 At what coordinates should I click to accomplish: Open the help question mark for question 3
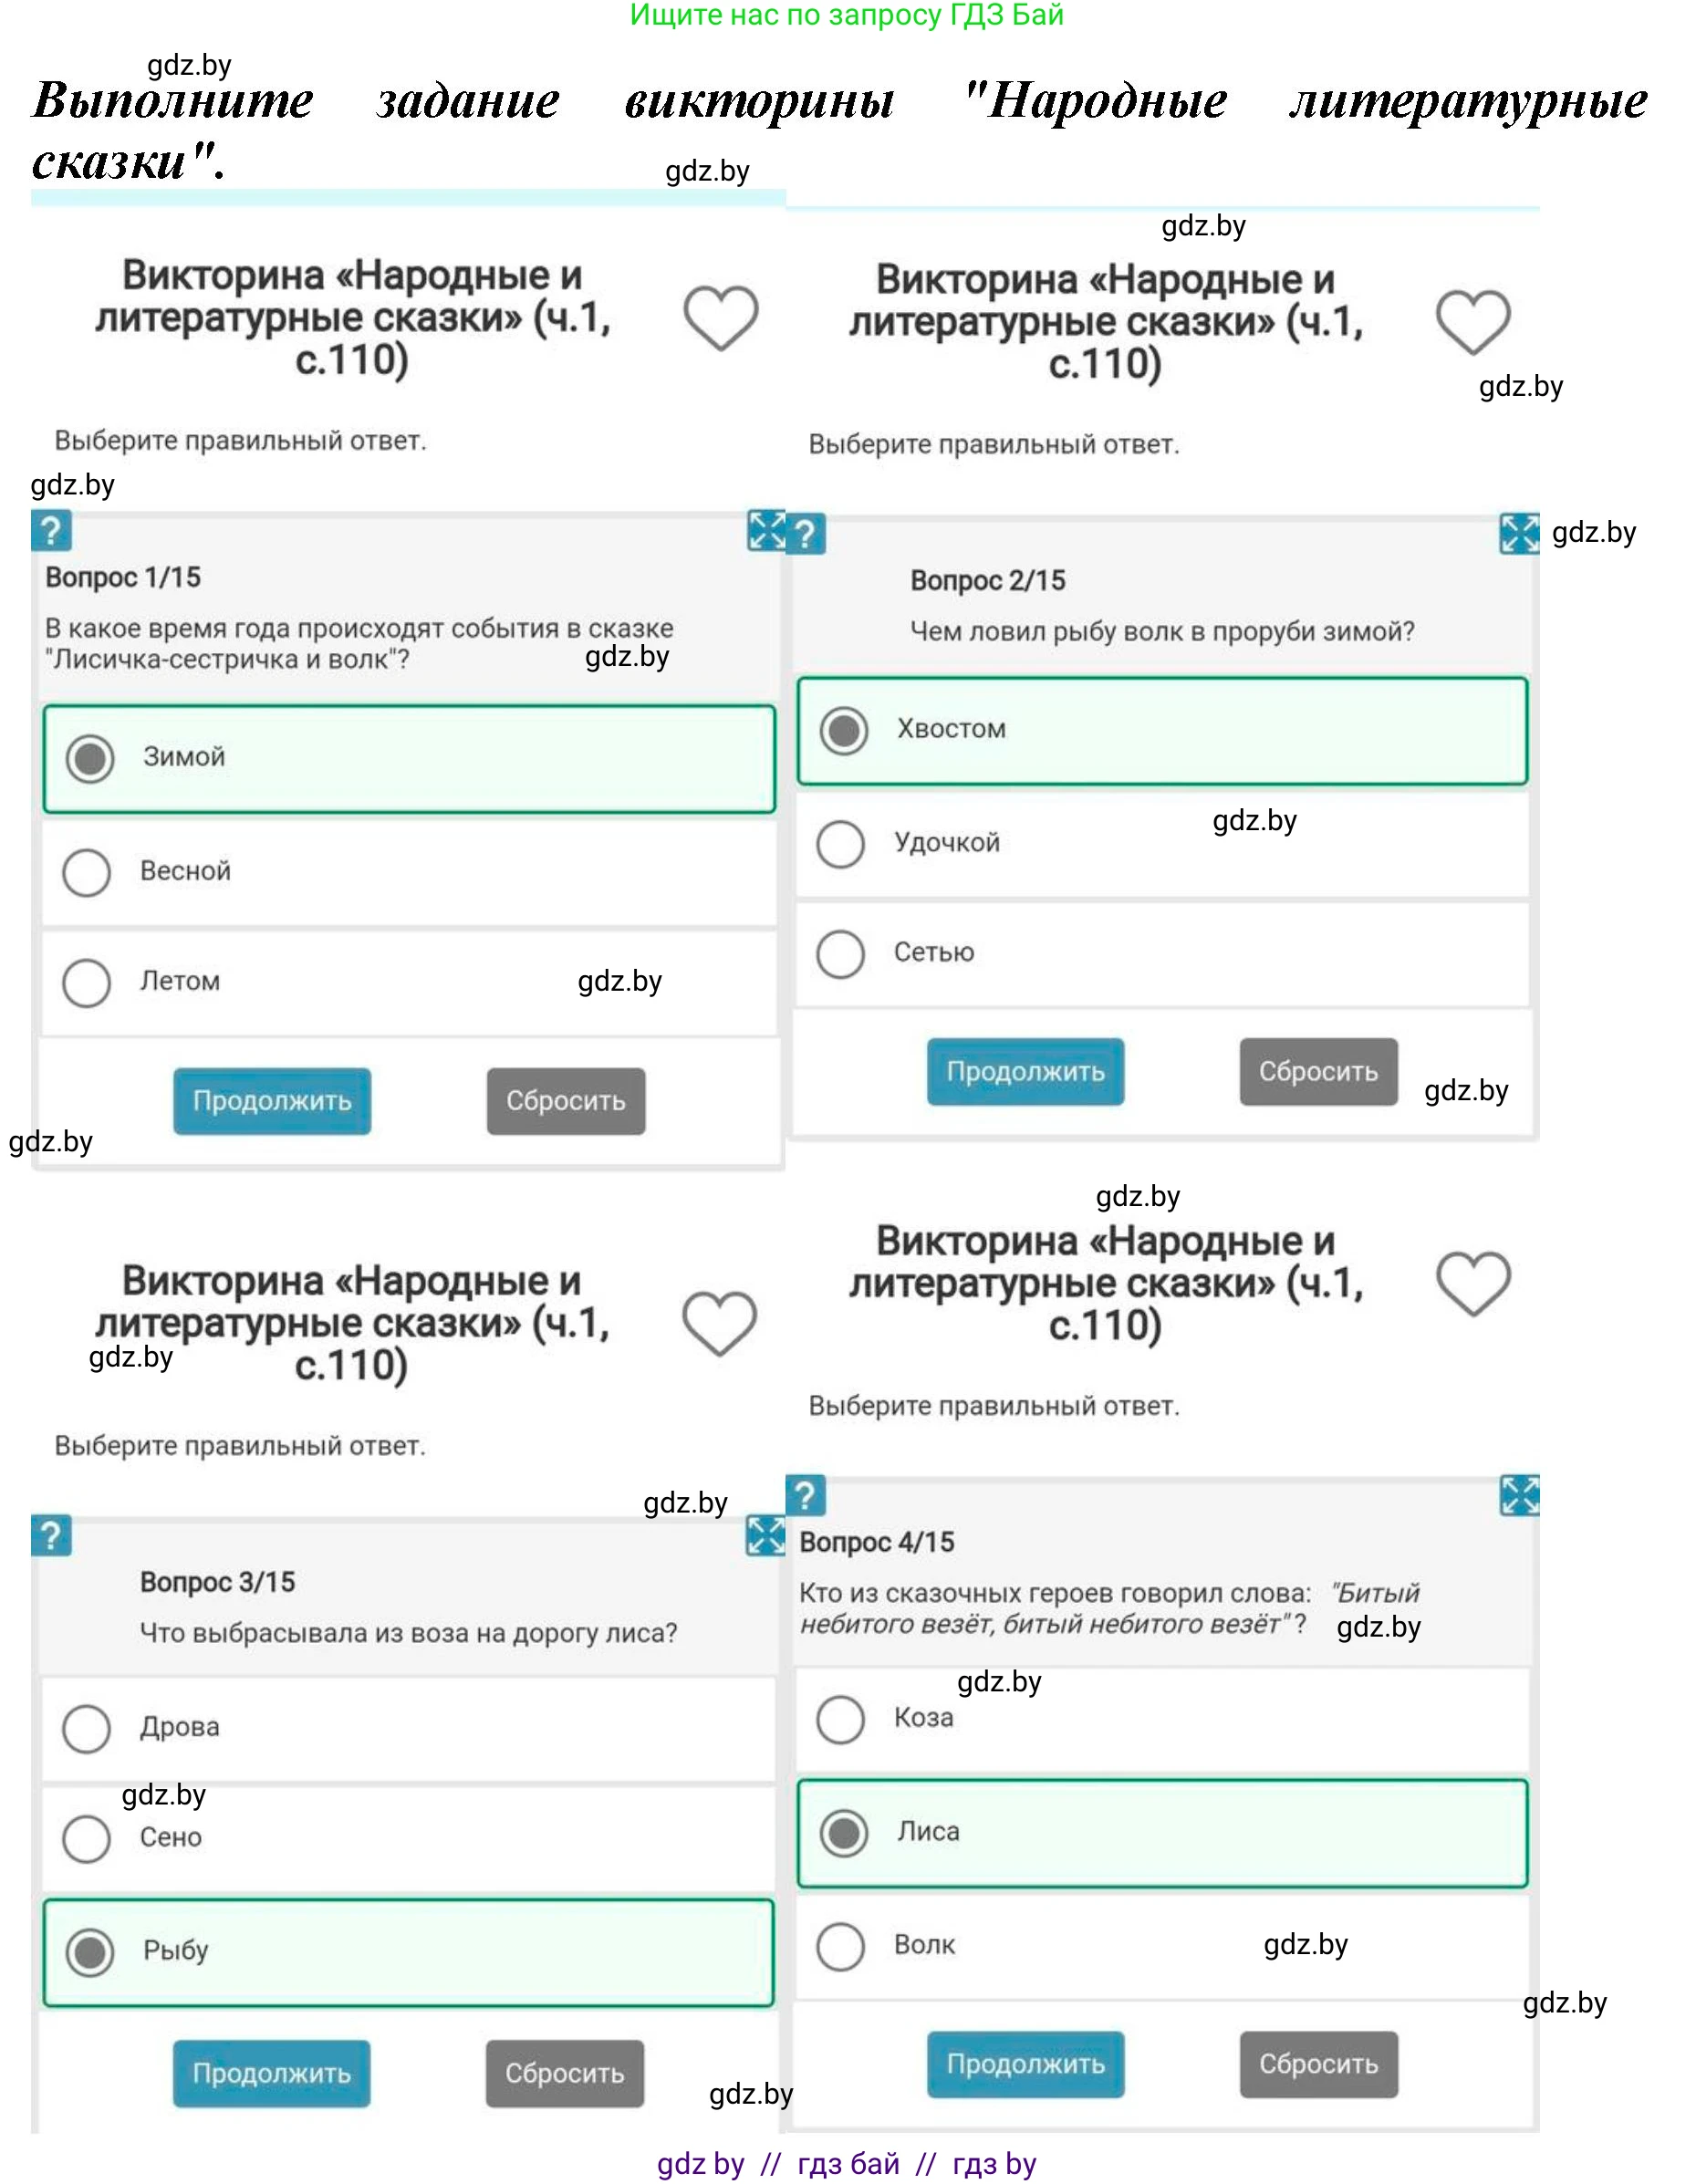click(51, 1535)
